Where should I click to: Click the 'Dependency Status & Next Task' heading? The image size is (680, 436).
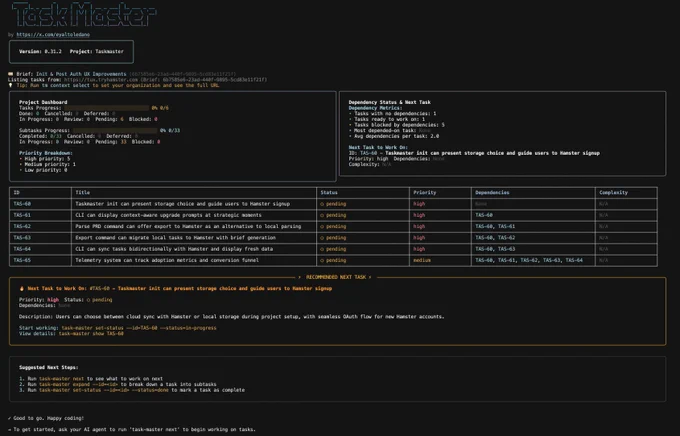[x=389, y=102]
